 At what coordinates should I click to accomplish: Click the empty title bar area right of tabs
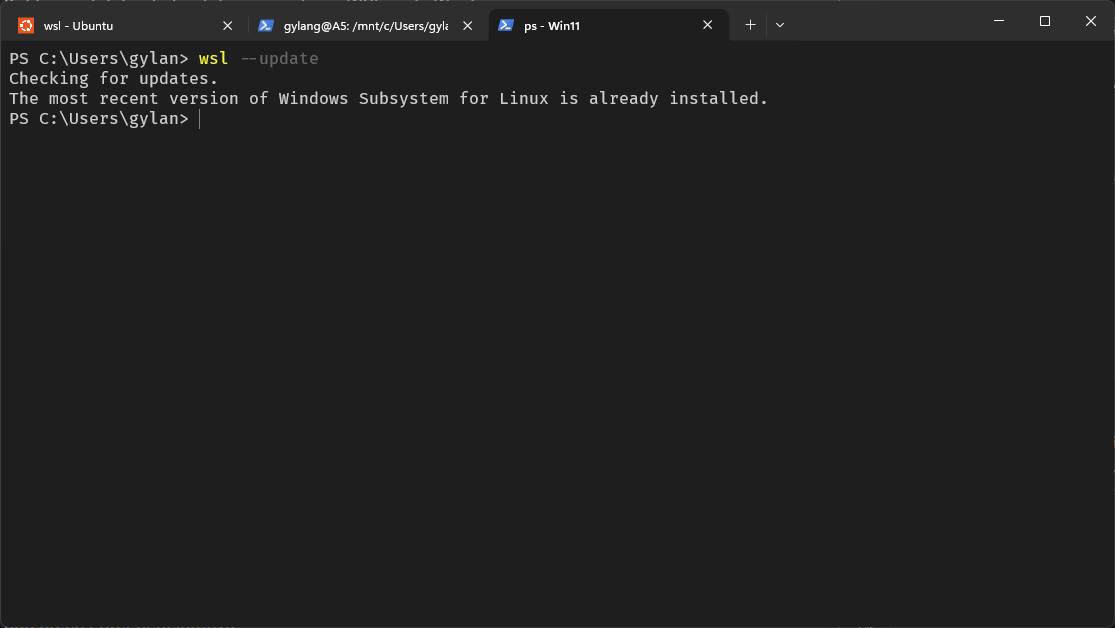tap(880, 22)
